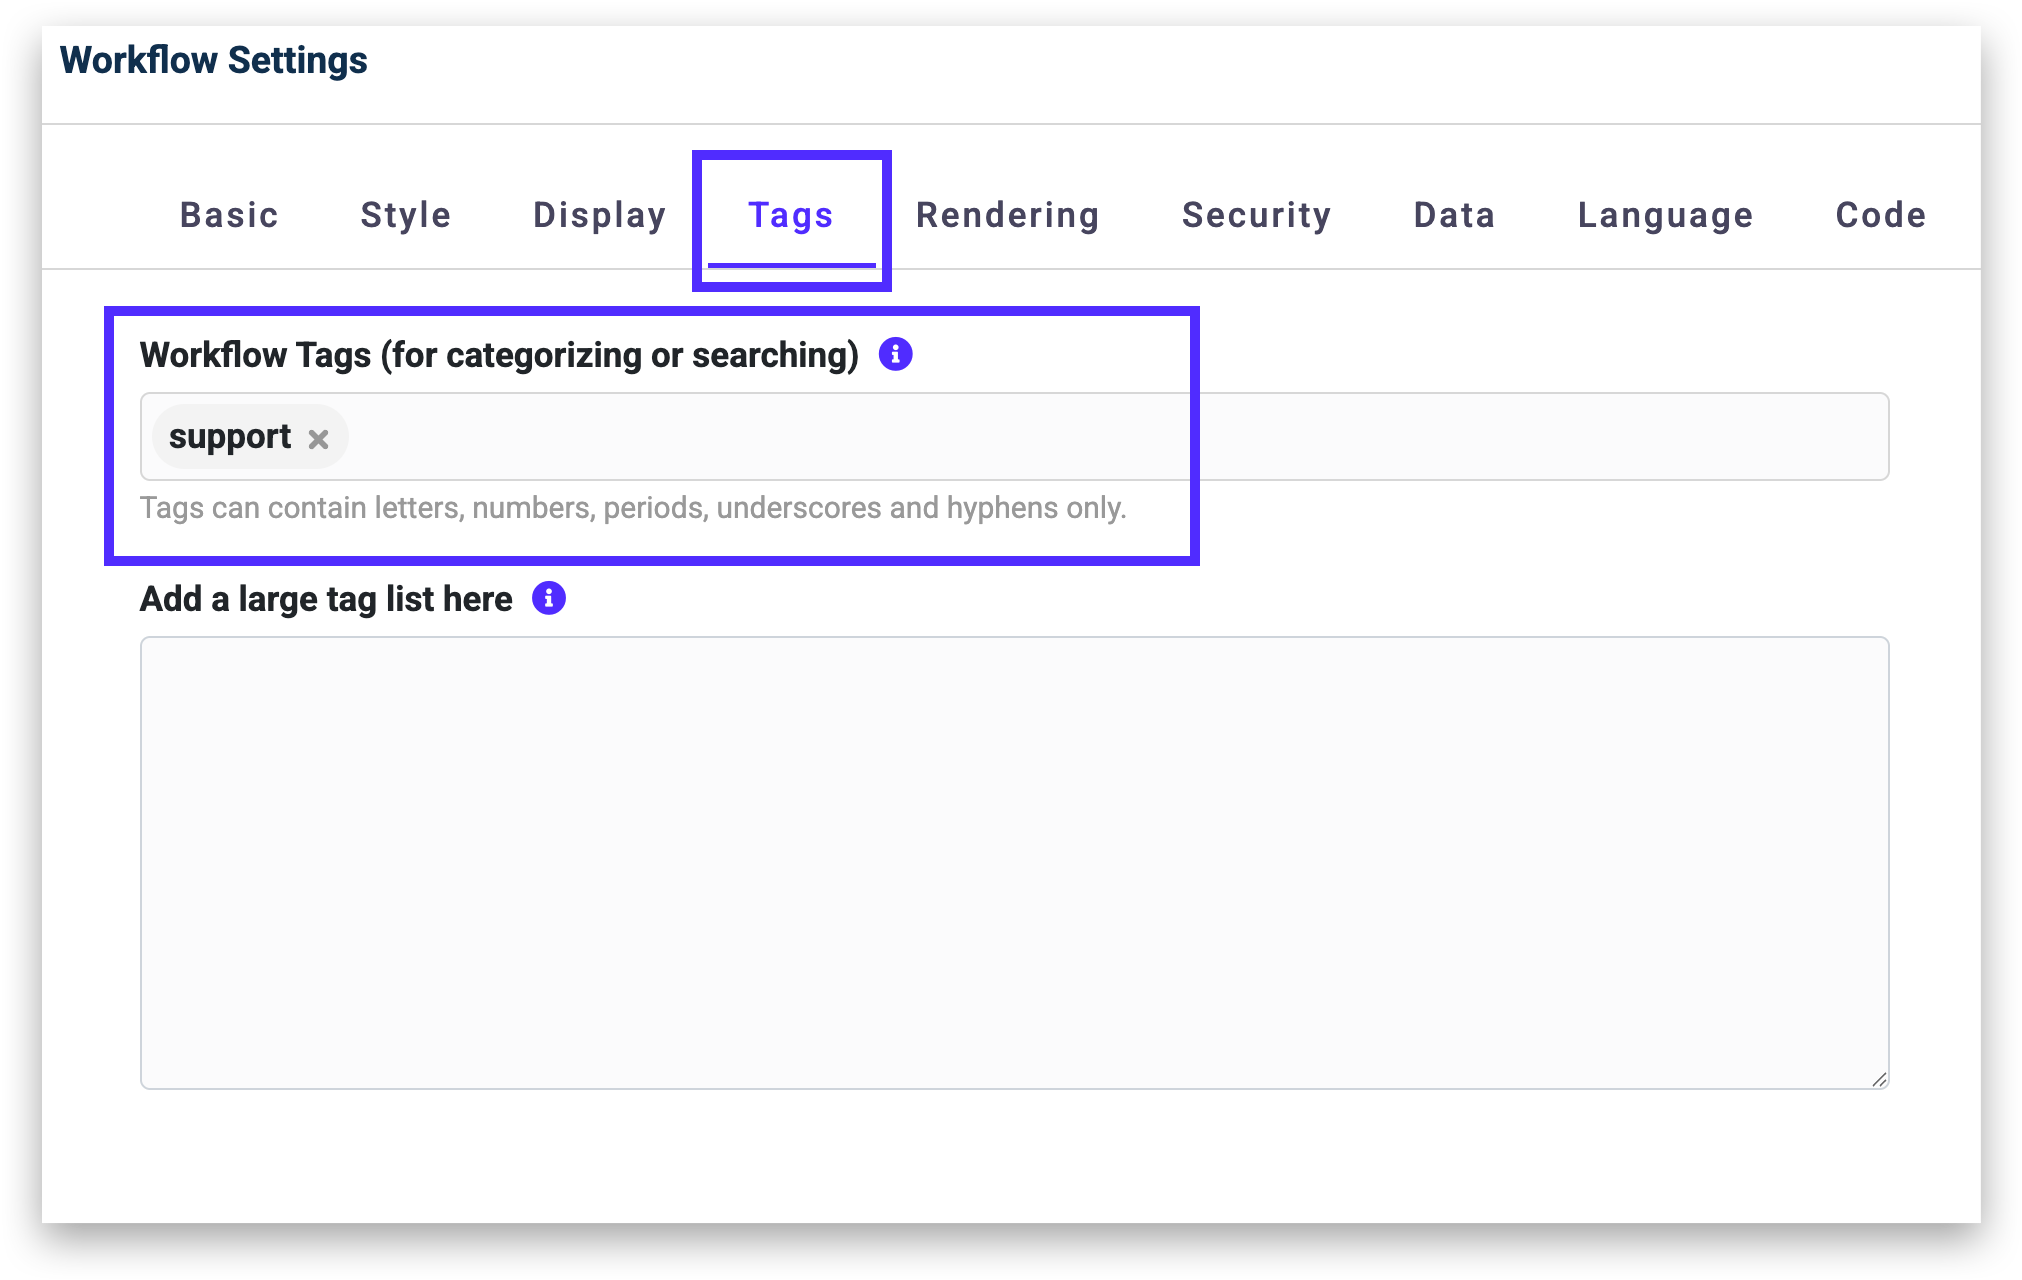Screen dimensions: 2022x1280
Task: Click info icon next to large tag list
Action: point(548,598)
